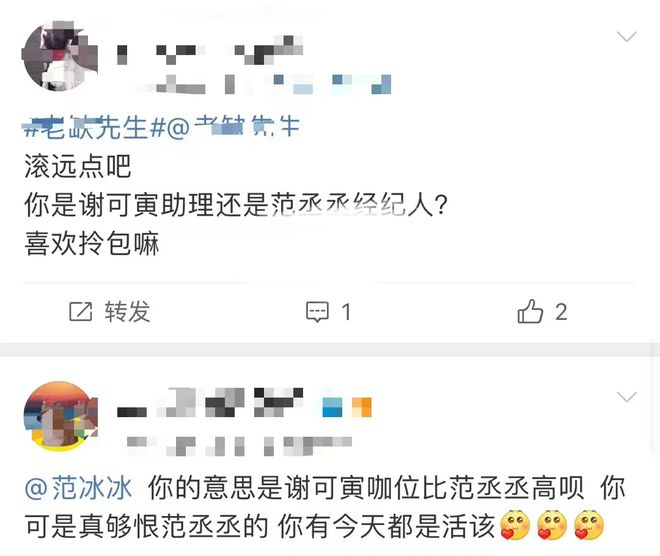
Task: Click the comment count 1
Action: (346, 312)
